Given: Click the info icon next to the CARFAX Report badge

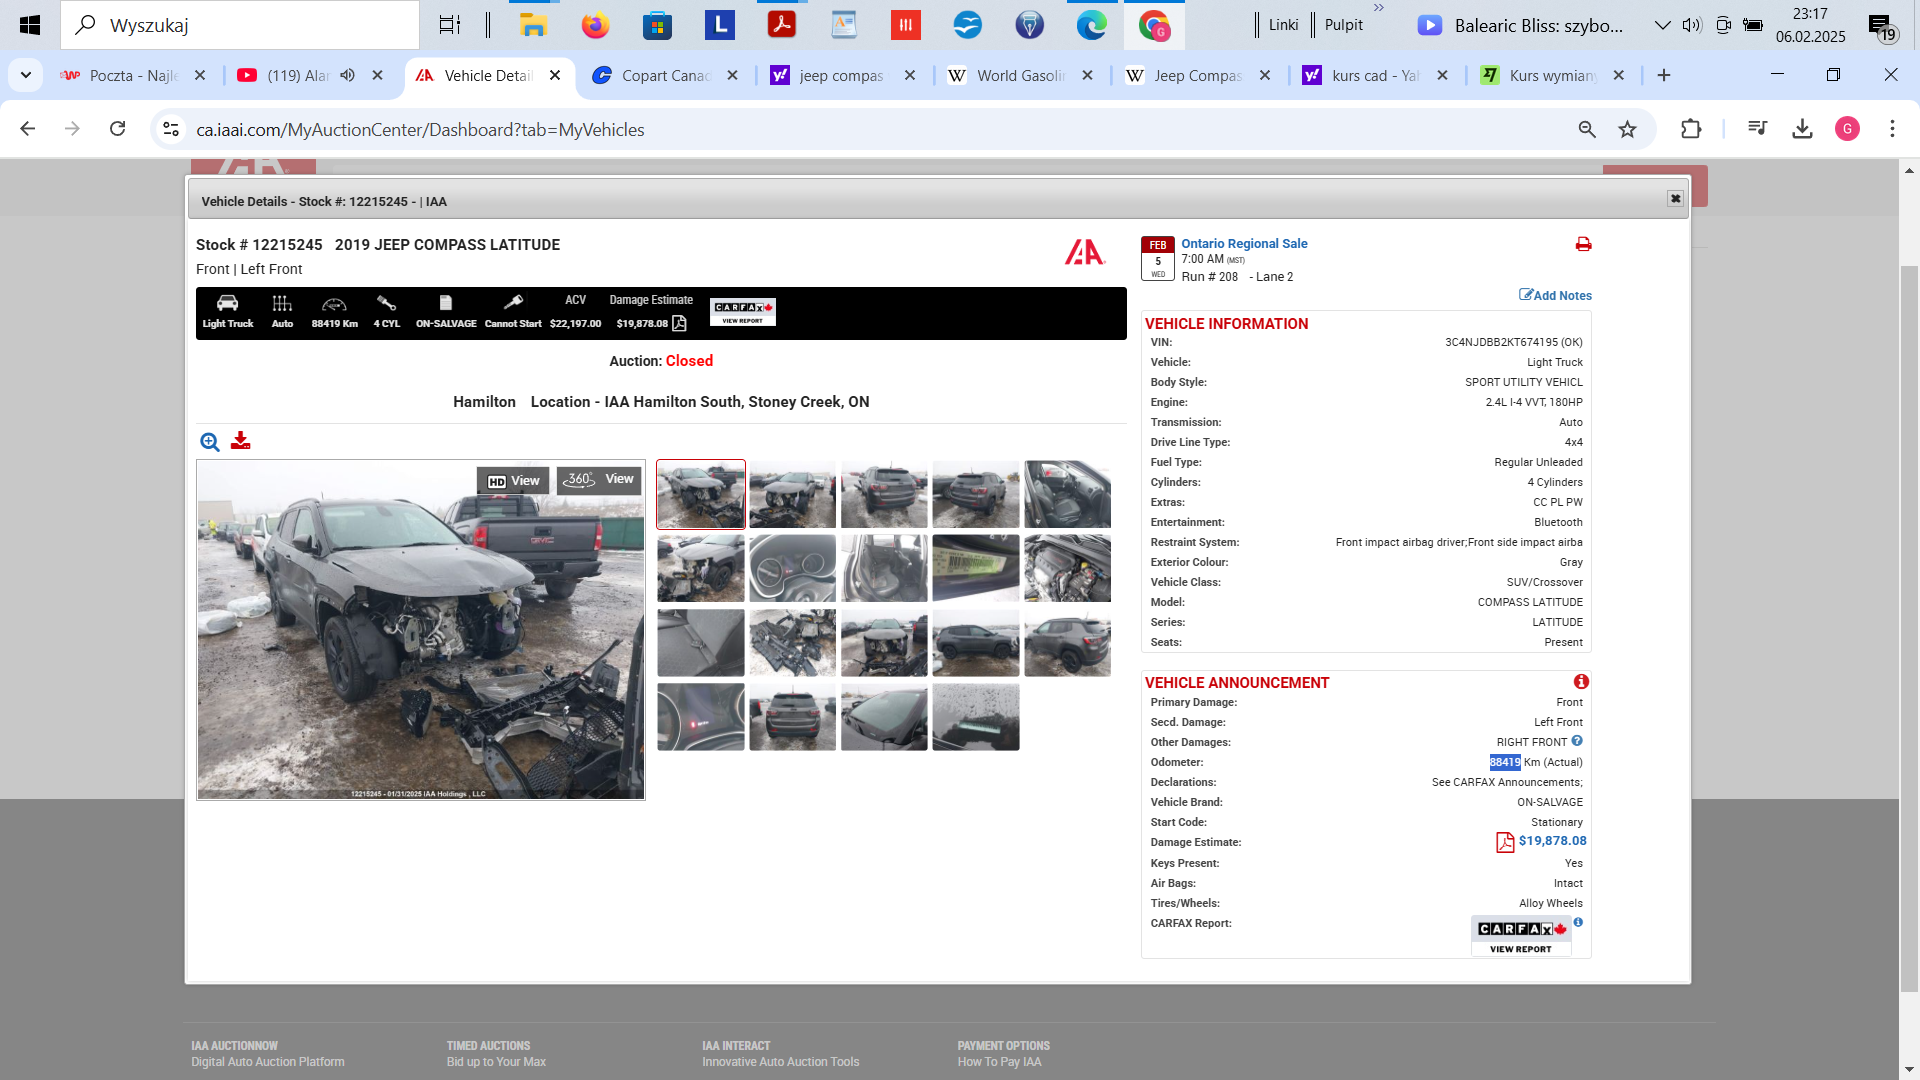Looking at the screenshot, I should pyautogui.click(x=1578, y=922).
